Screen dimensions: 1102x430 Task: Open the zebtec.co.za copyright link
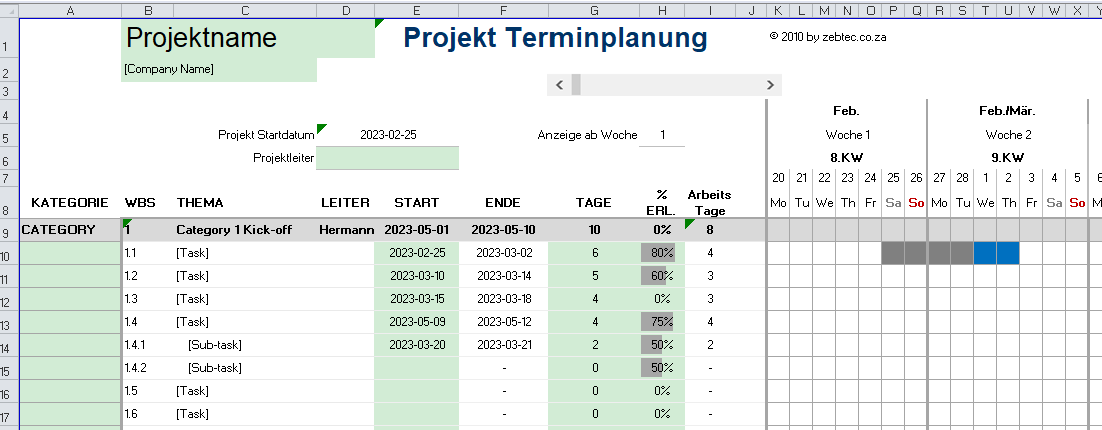828,37
